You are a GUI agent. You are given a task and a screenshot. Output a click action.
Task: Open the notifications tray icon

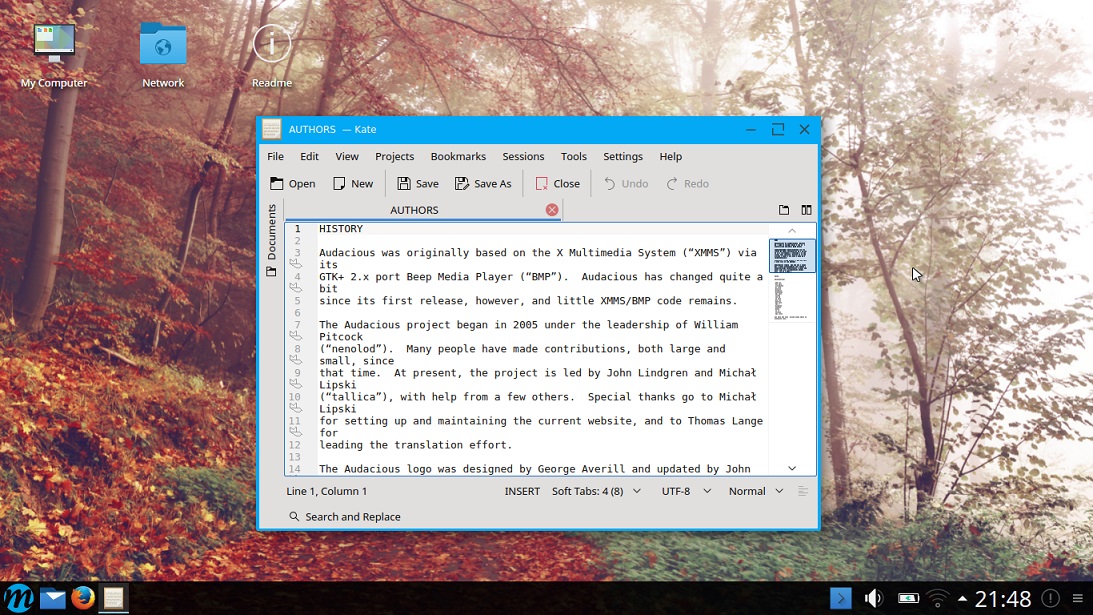coord(1050,598)
